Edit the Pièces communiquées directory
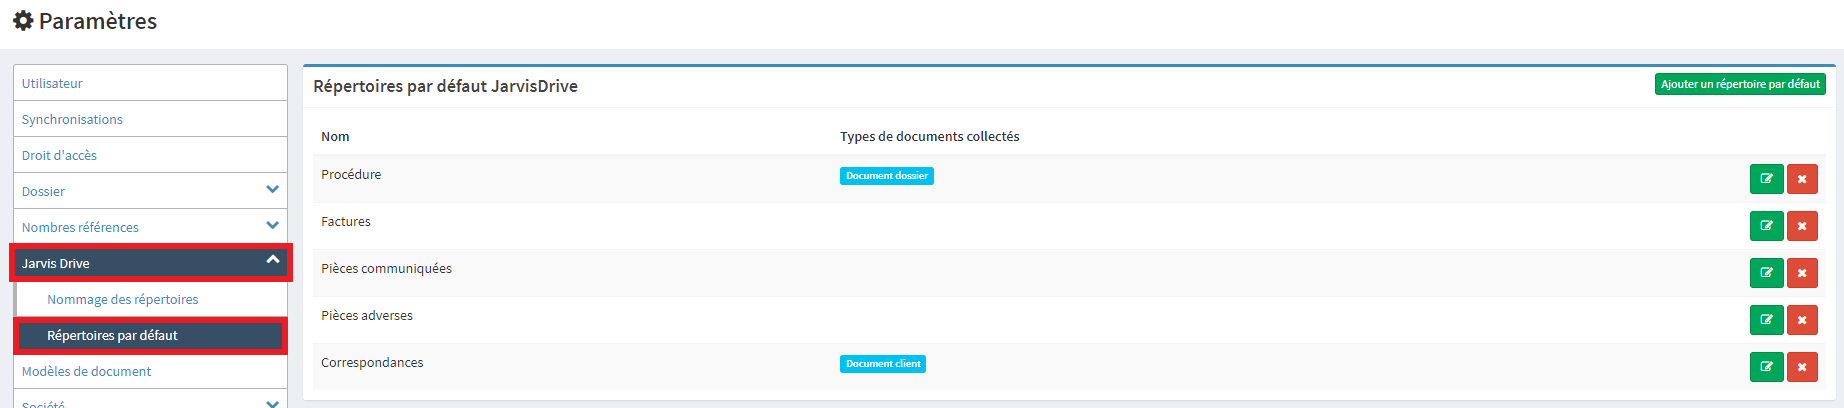1844x408 pixels. pyautogui.click(x=1766, y=273)
